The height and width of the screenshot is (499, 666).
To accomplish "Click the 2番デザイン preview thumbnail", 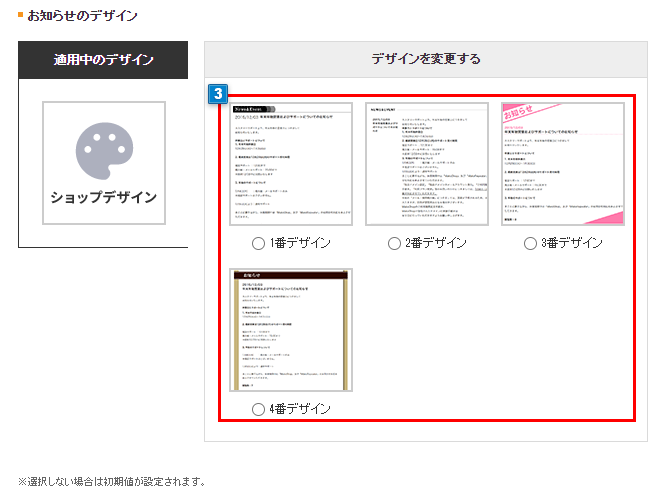I will point(427,164).
